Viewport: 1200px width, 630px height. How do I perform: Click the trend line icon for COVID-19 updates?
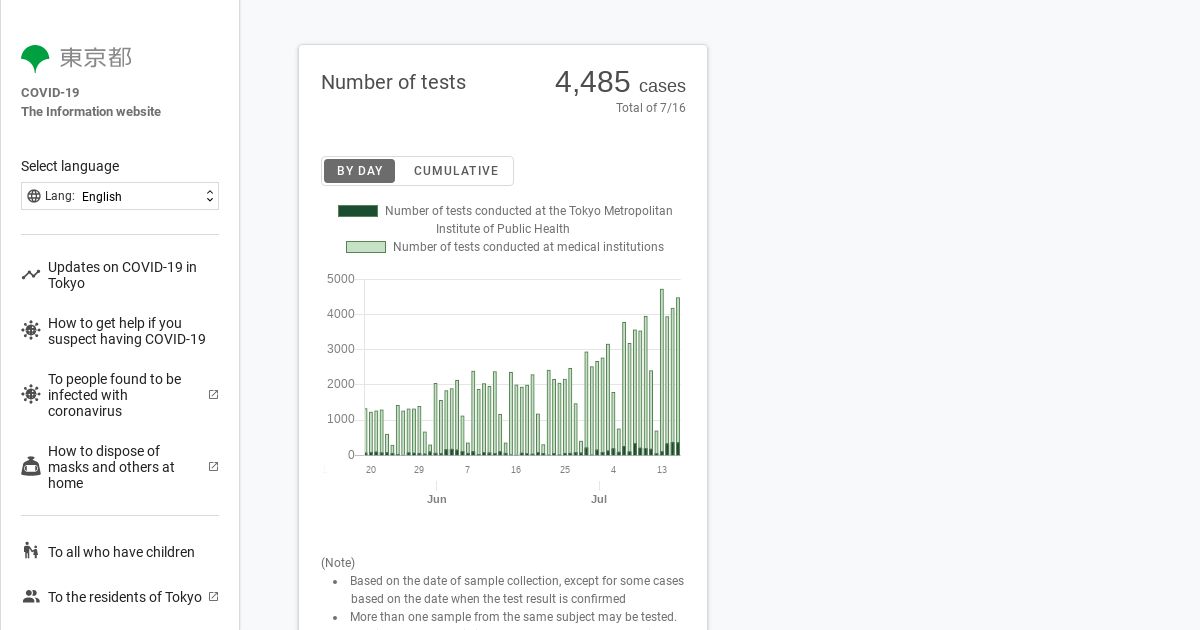coord(31,275)
